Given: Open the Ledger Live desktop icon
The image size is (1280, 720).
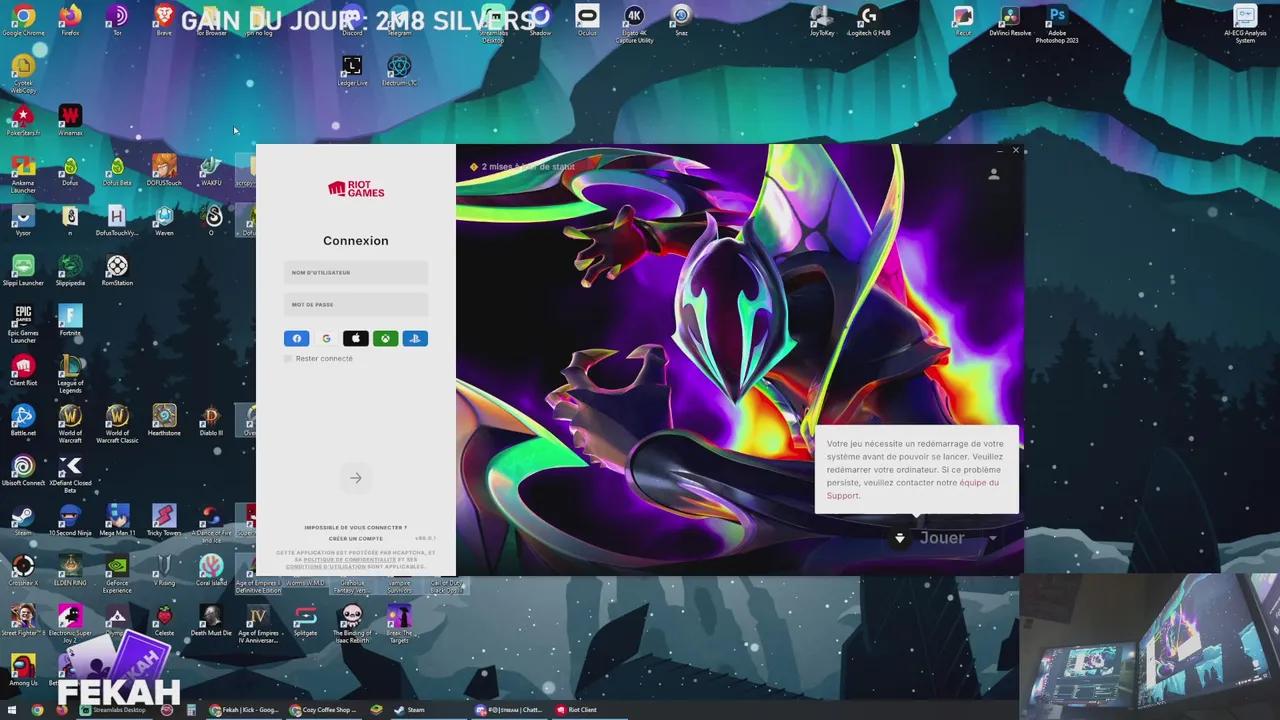Looking at the screenshot, I should 352,71.
